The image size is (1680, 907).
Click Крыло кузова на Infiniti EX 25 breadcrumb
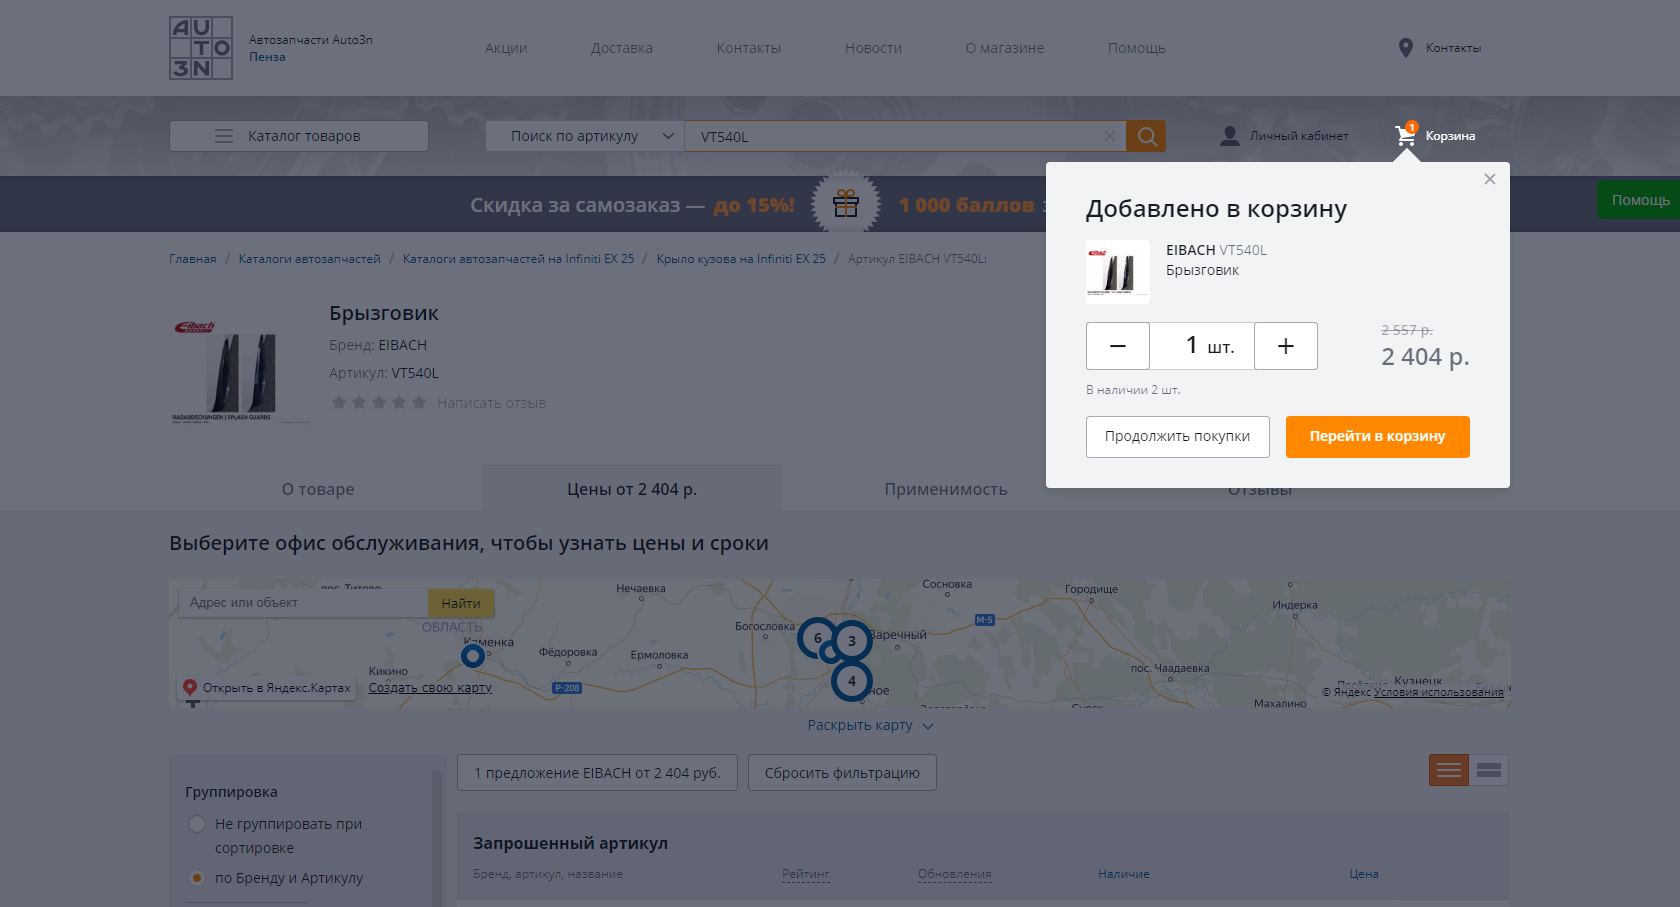(741, 259)
